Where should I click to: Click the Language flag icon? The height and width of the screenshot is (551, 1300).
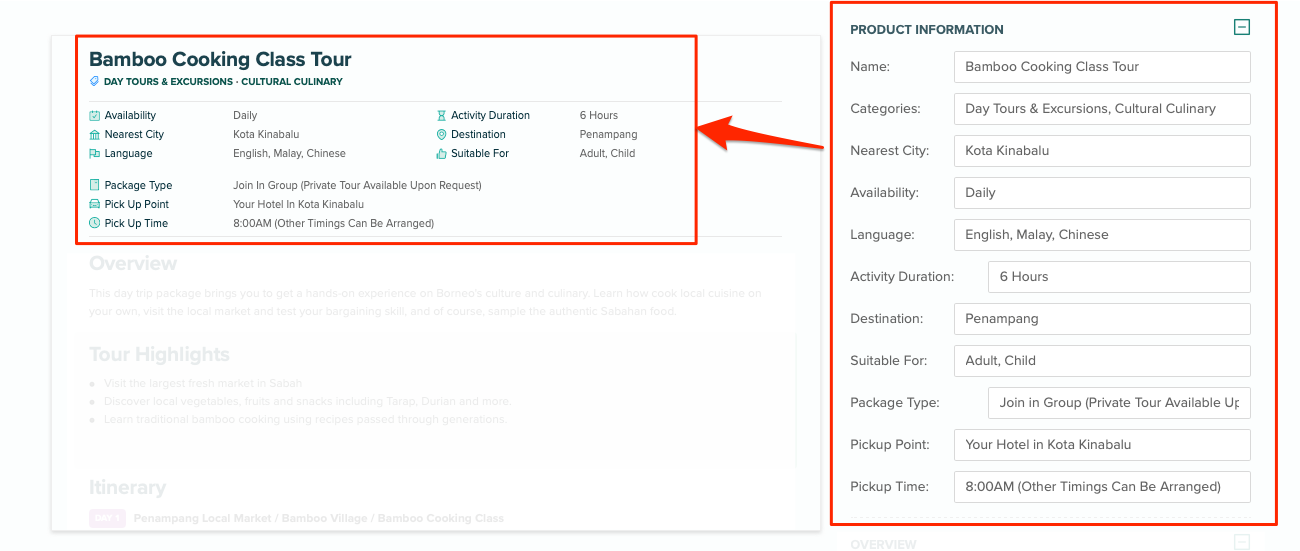coord(95,154)
